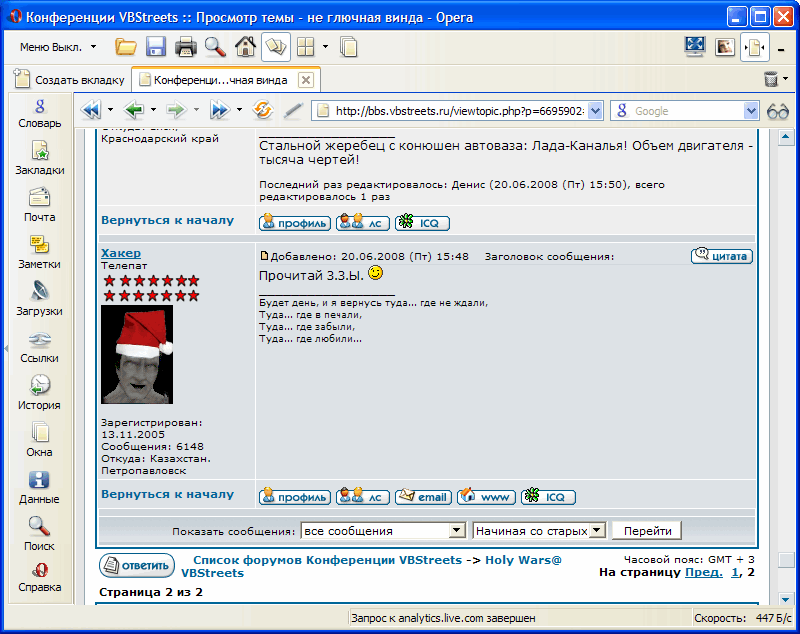The image size is (800, 634).
Task: Open the closed tabs trash can
Action: (x=771, y=79)
